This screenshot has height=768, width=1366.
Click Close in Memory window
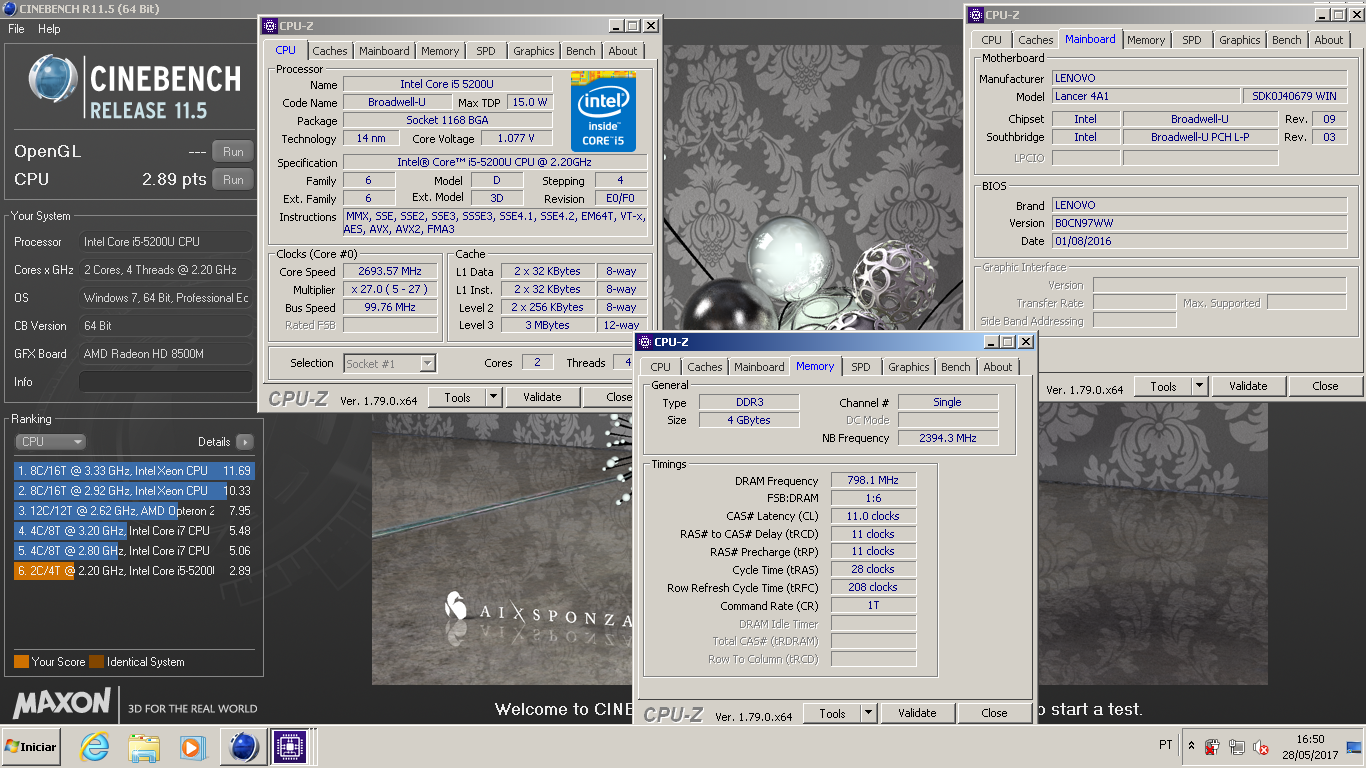tap(994, 713)
